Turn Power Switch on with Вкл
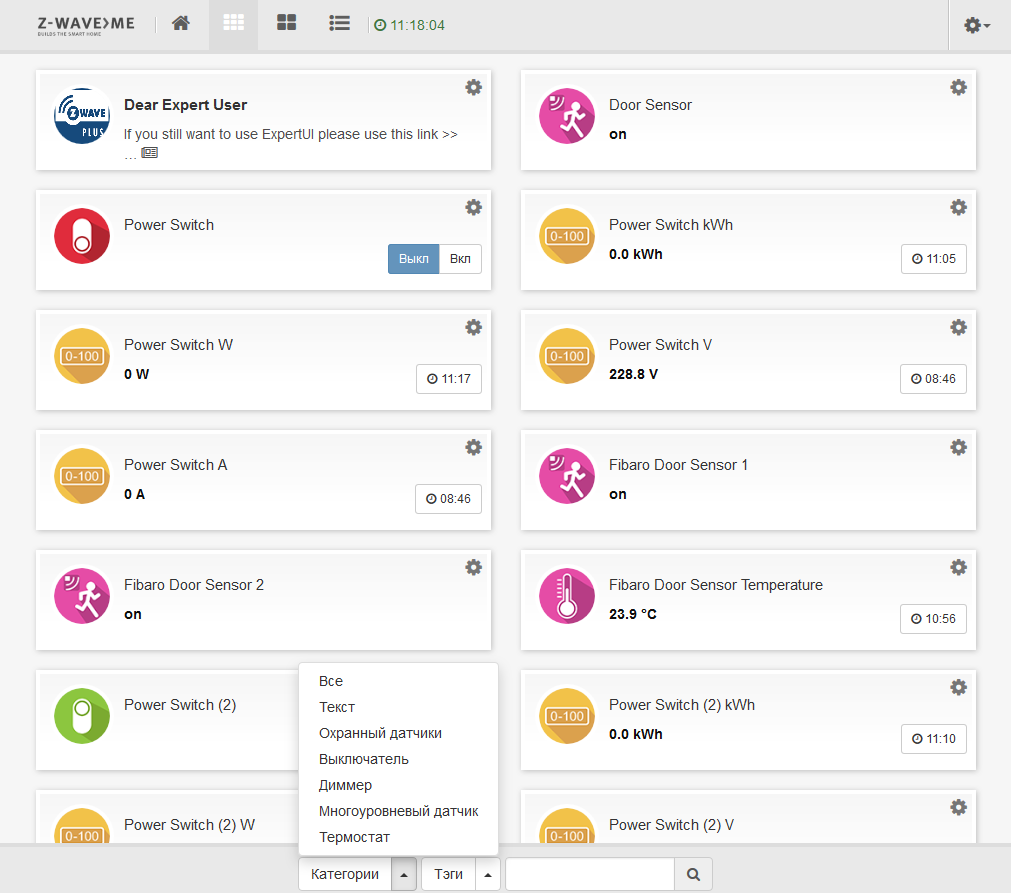 460,259
